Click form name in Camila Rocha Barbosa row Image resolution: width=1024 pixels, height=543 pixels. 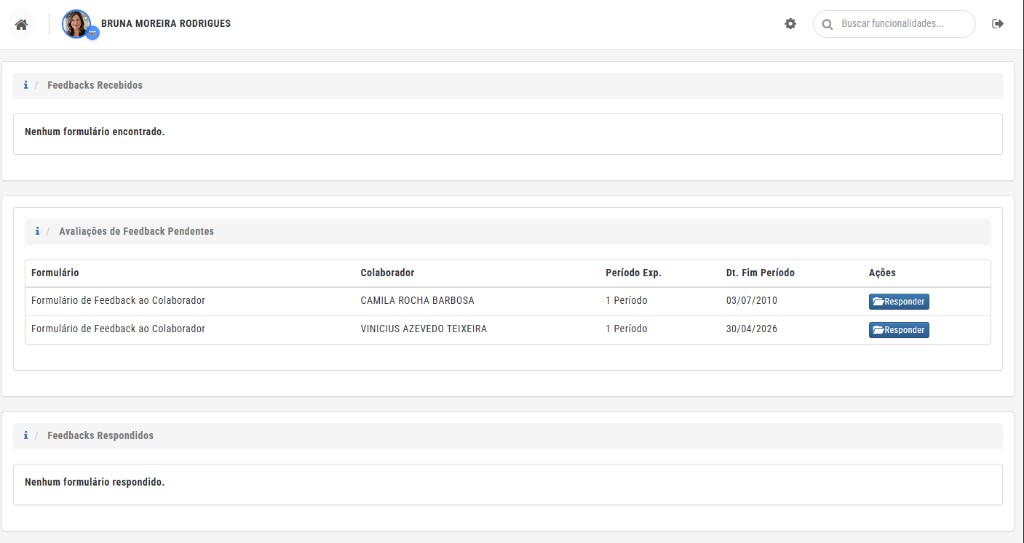pyautogui.click(x=118, y=301)
